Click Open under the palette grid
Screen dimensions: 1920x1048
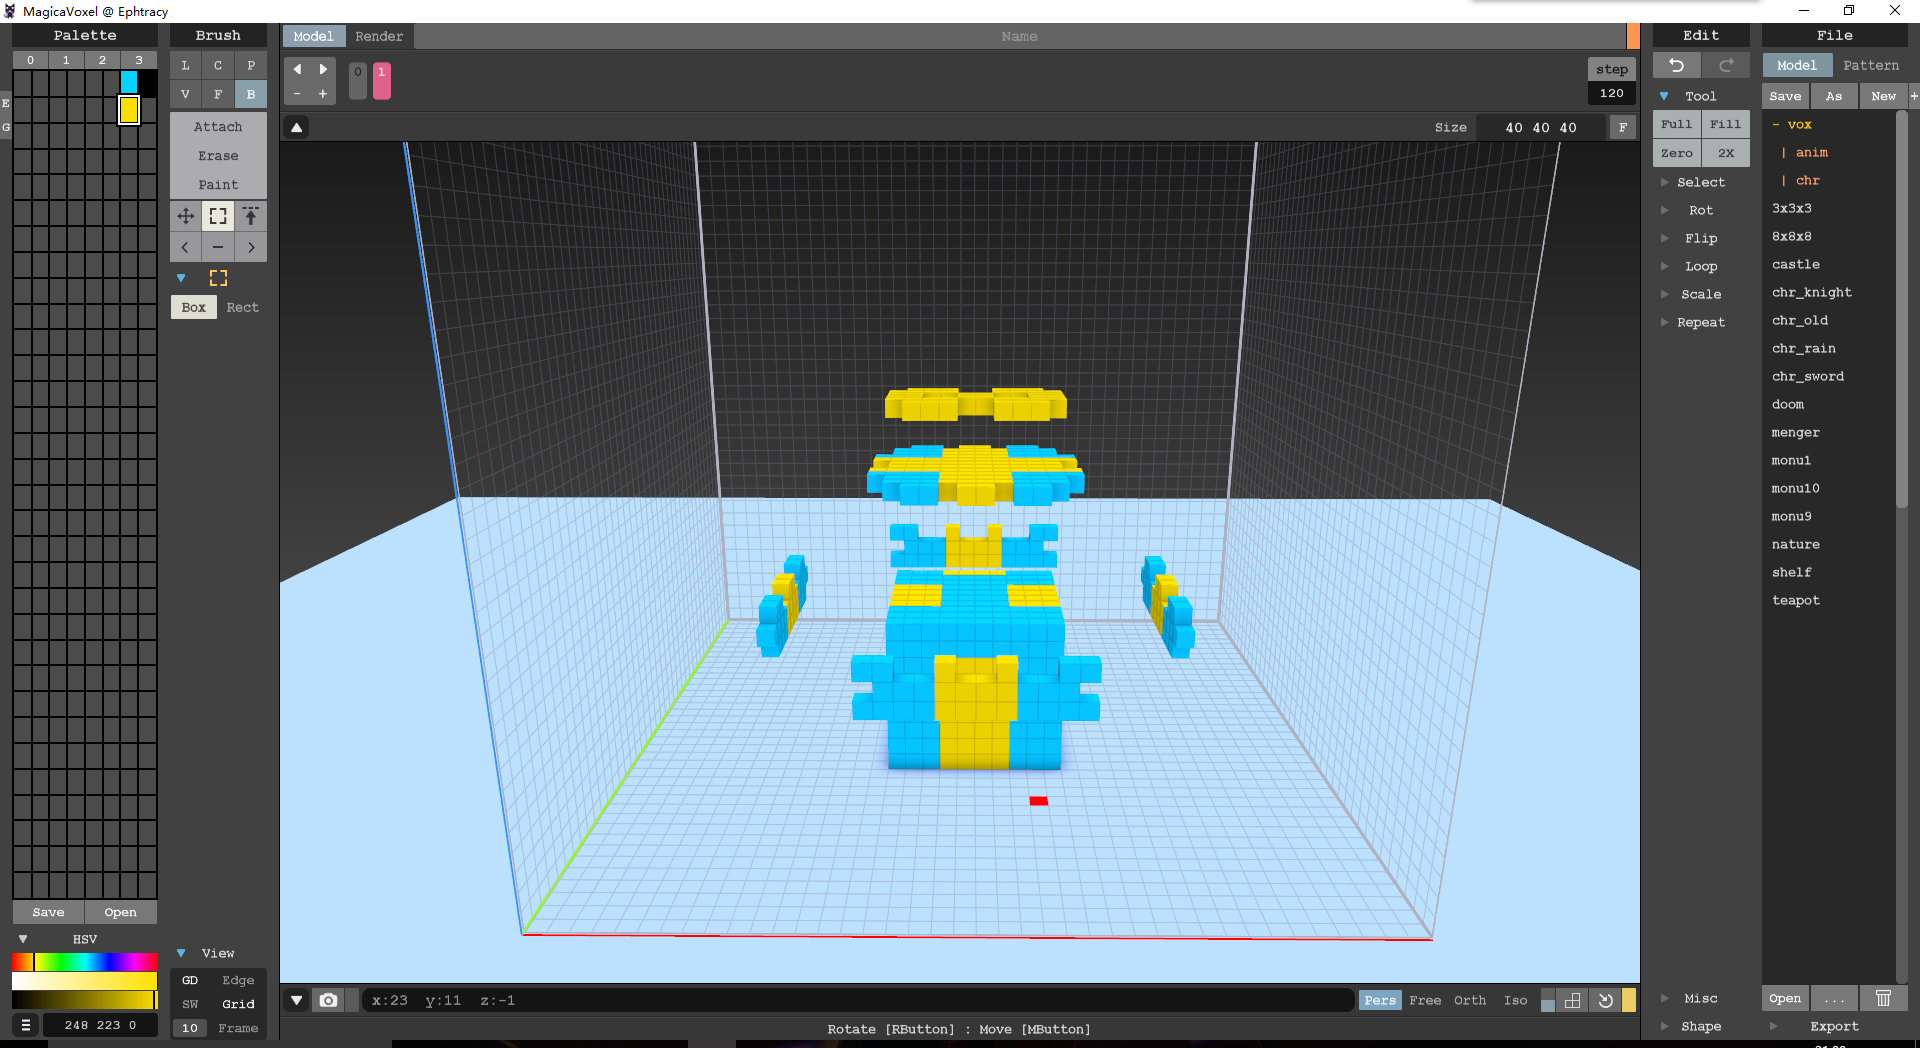(120, 912)
